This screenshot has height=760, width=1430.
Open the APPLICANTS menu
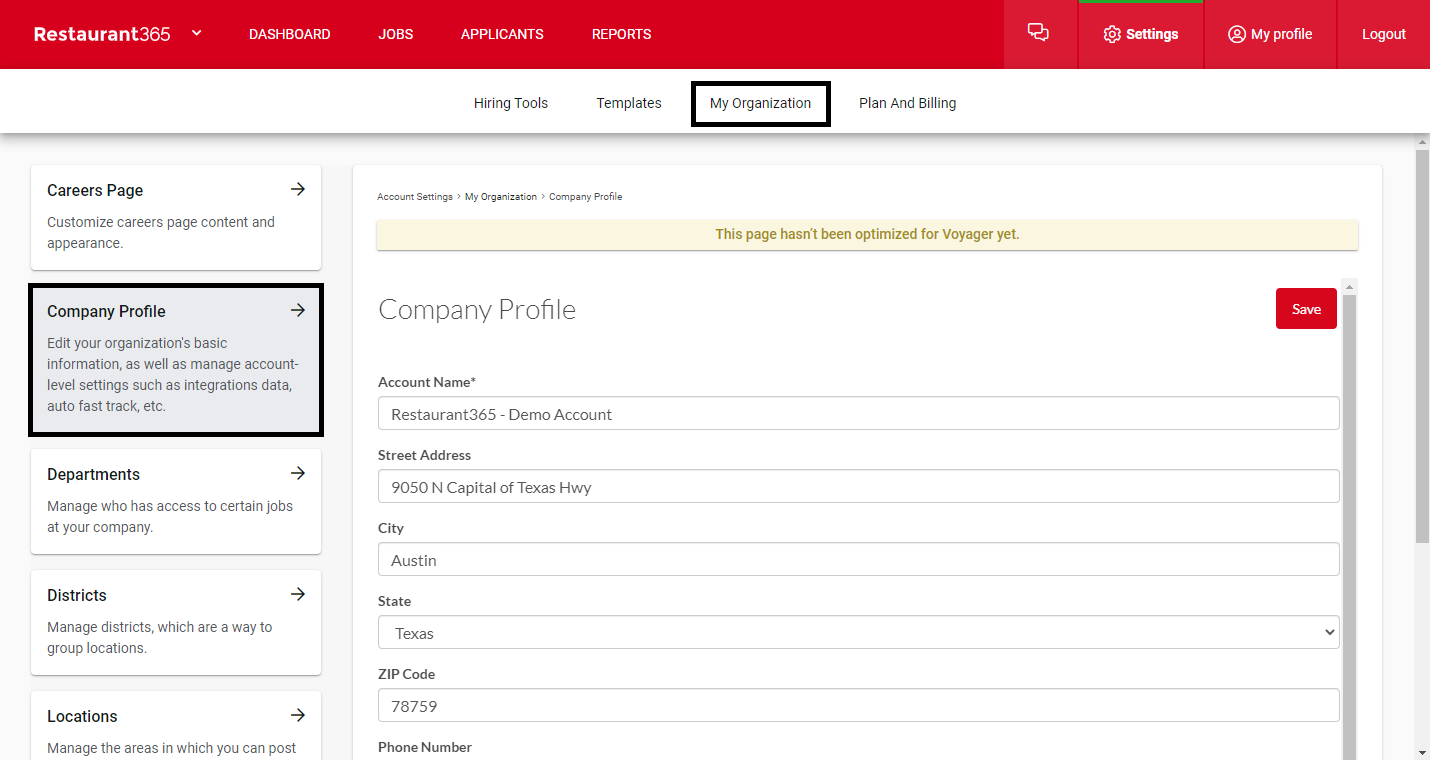(x=502, y=34)
